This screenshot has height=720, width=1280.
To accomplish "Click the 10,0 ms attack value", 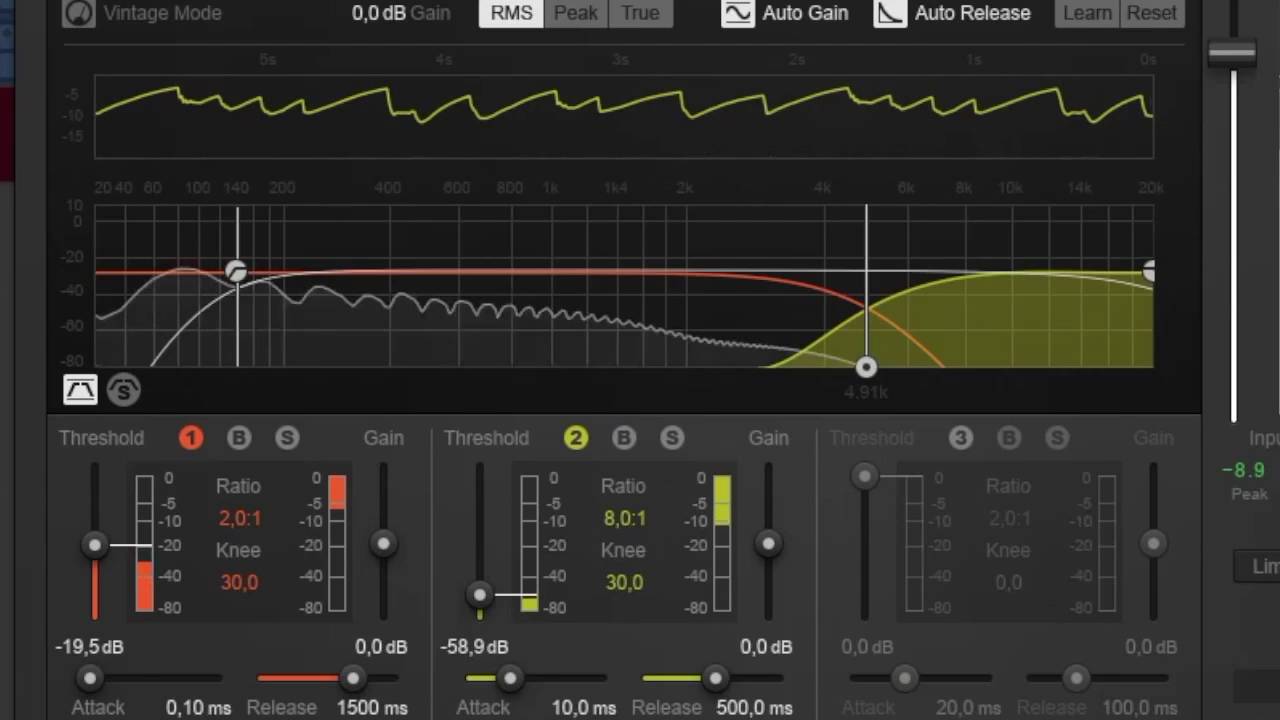I will 584,708.
